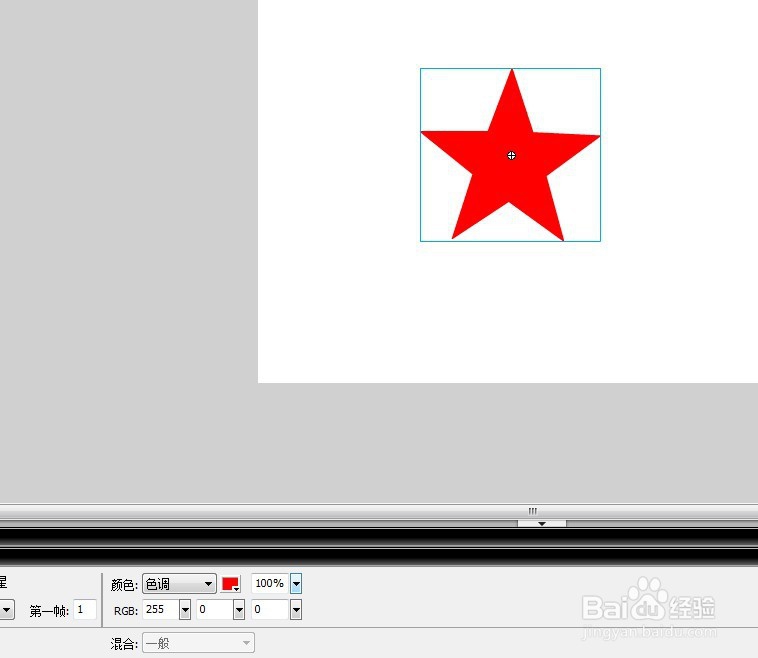The width and height of the screenshot is (758, 658).
Task: Open the green value slider arrow
Action: point(239,610)
